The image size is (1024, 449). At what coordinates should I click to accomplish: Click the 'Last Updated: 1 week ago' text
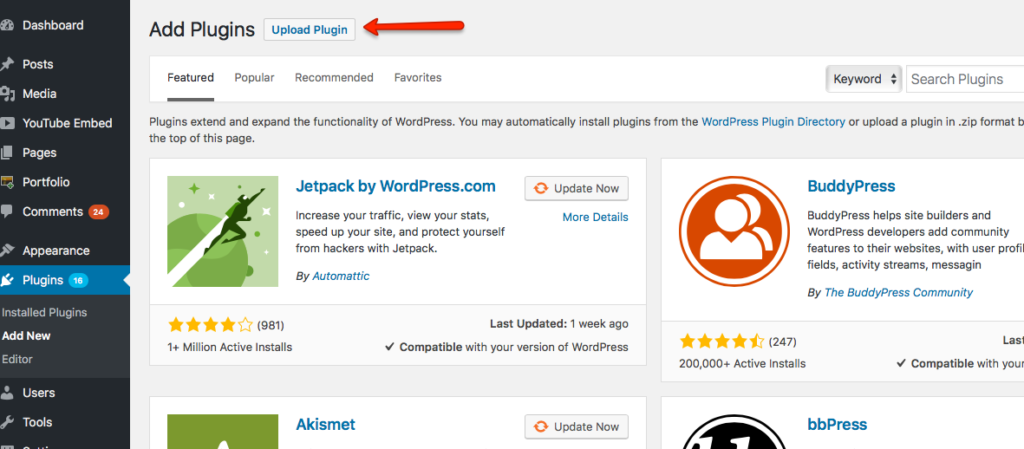(x=559, y=324)
